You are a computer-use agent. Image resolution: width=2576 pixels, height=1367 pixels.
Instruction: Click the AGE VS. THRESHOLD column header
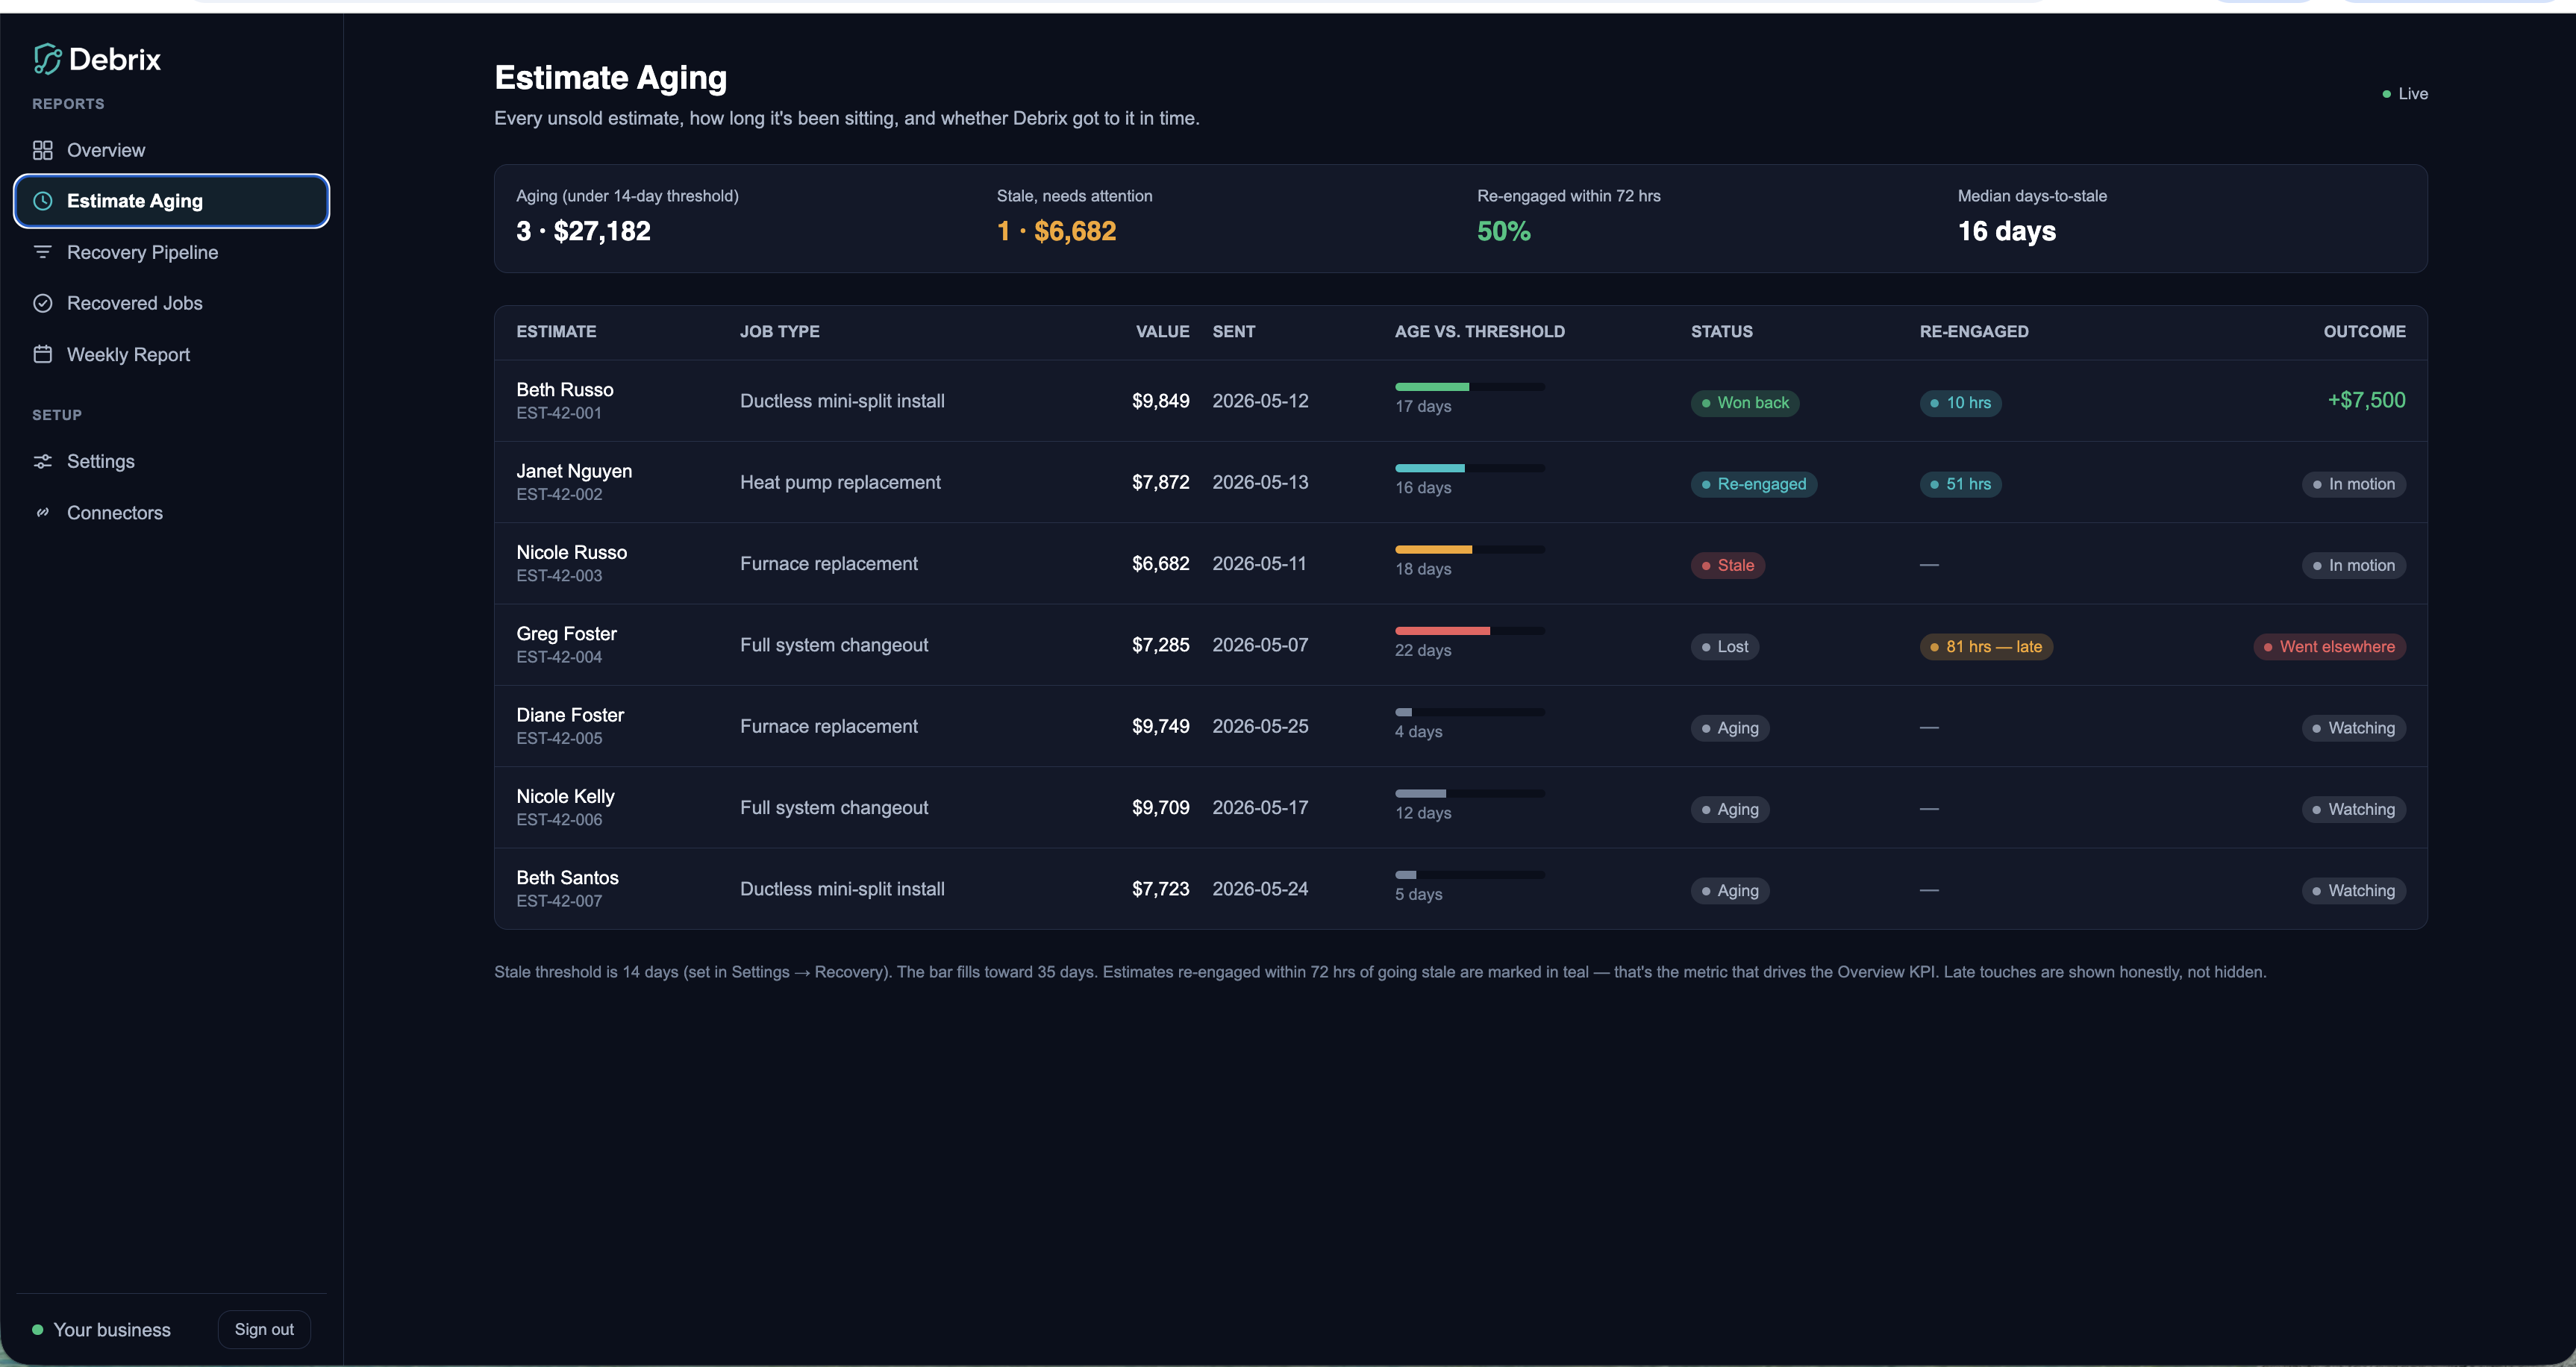click(1479, 332)
